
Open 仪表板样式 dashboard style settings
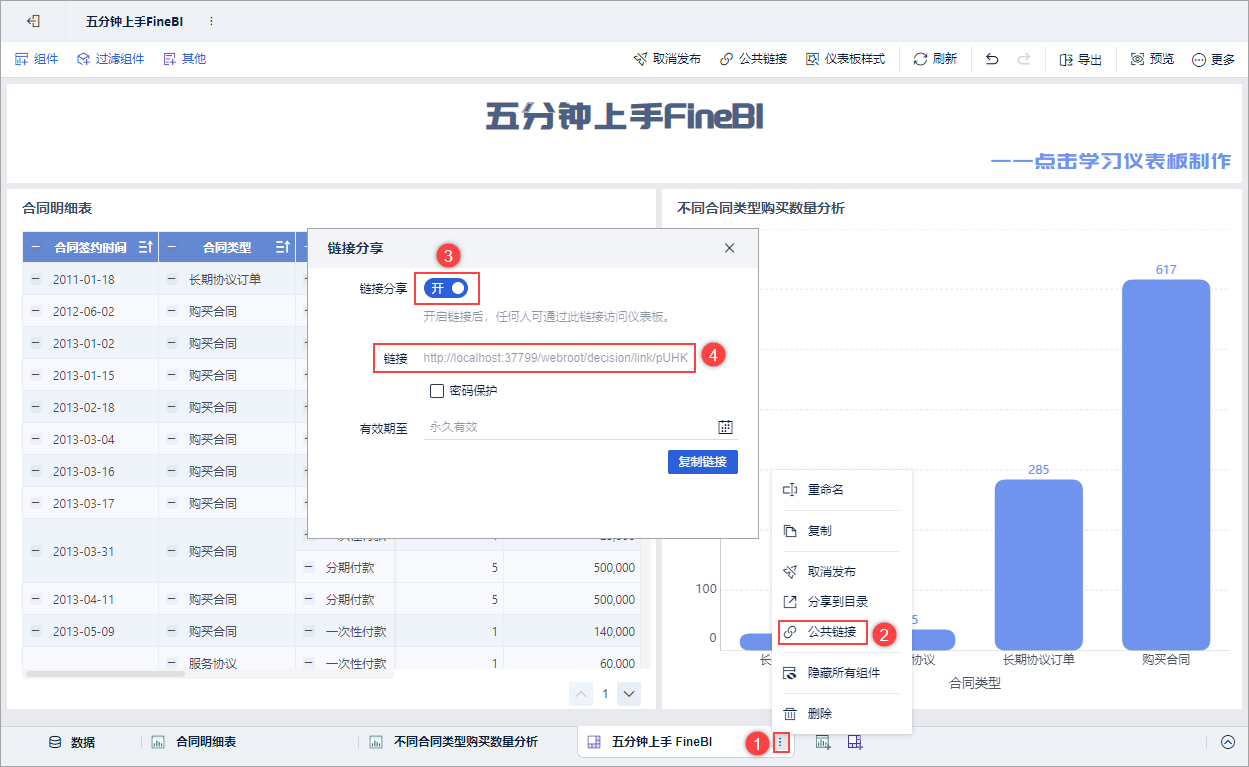click(x=845, y=59)
